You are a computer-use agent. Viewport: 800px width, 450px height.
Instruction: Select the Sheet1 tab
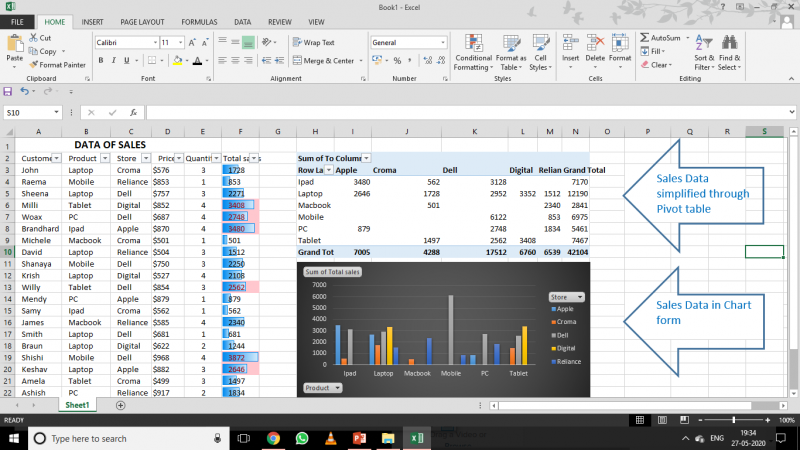click(x=77, y=405)
